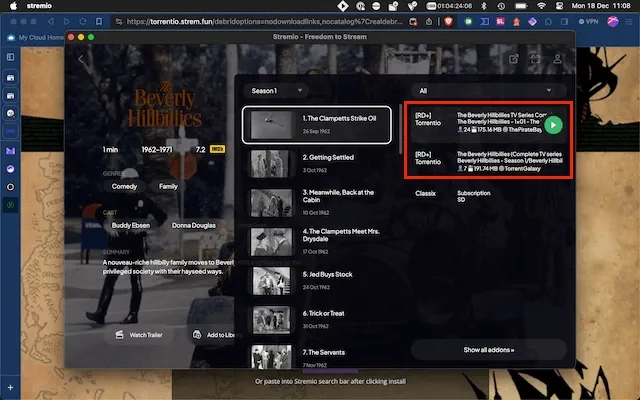Open the browser hamburger menu

629,22
